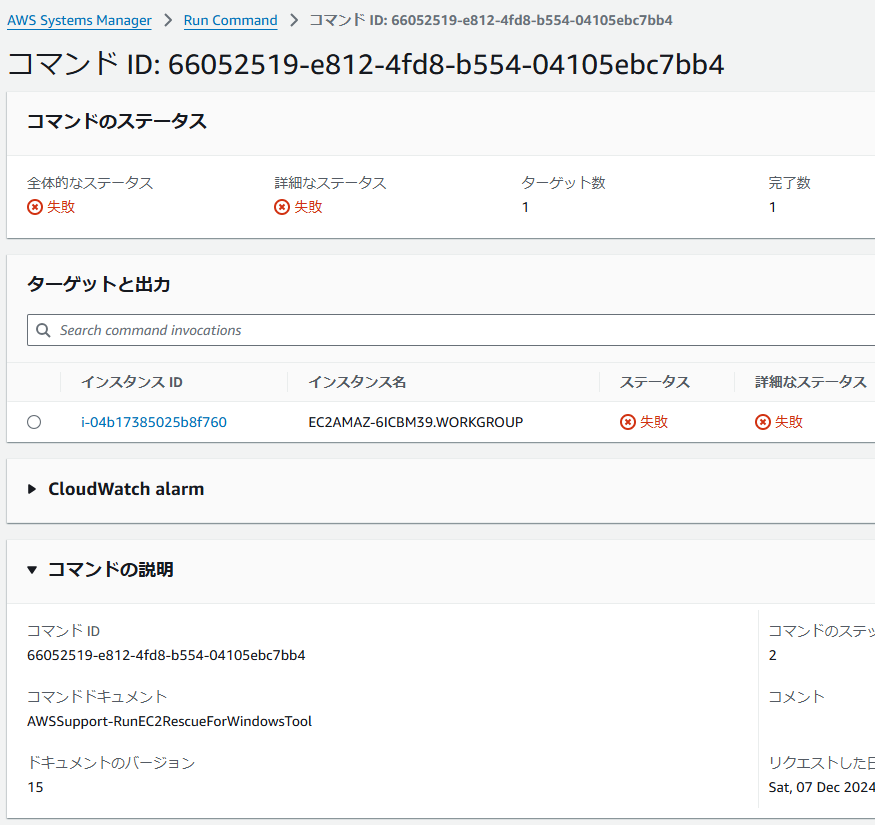
Task: Click the Search command invocations field
Action: tap(451, 330)
